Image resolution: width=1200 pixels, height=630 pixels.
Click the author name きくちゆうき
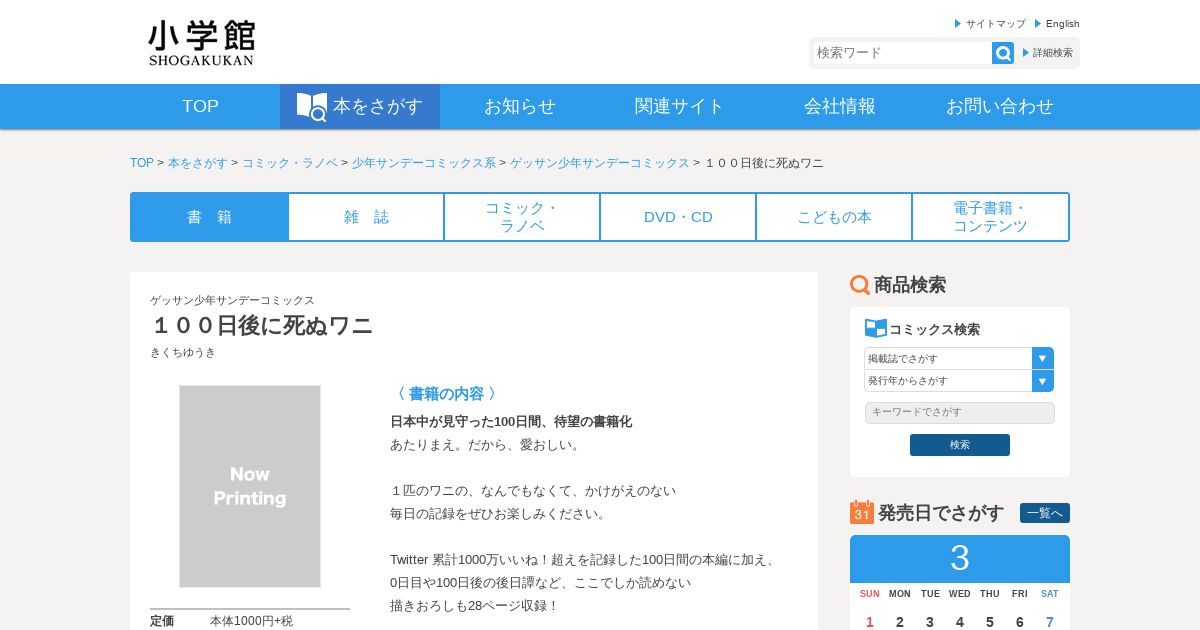(183, 353)
